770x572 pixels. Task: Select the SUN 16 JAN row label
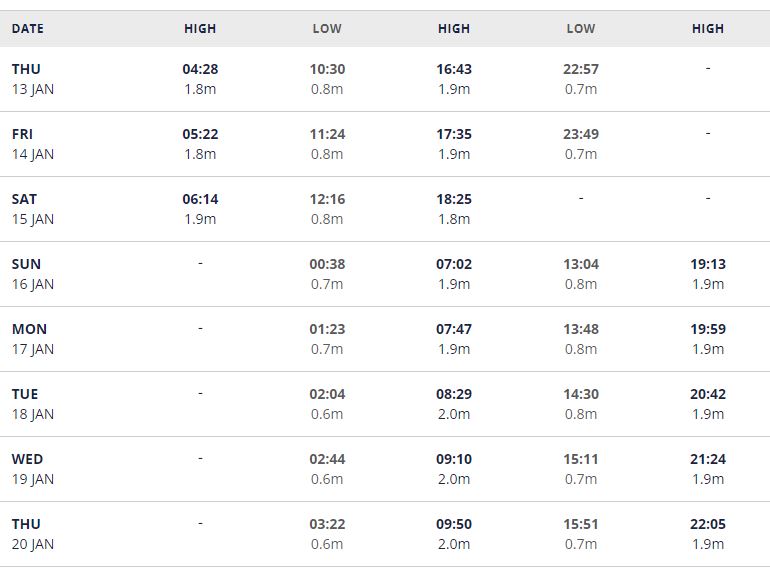33,274
